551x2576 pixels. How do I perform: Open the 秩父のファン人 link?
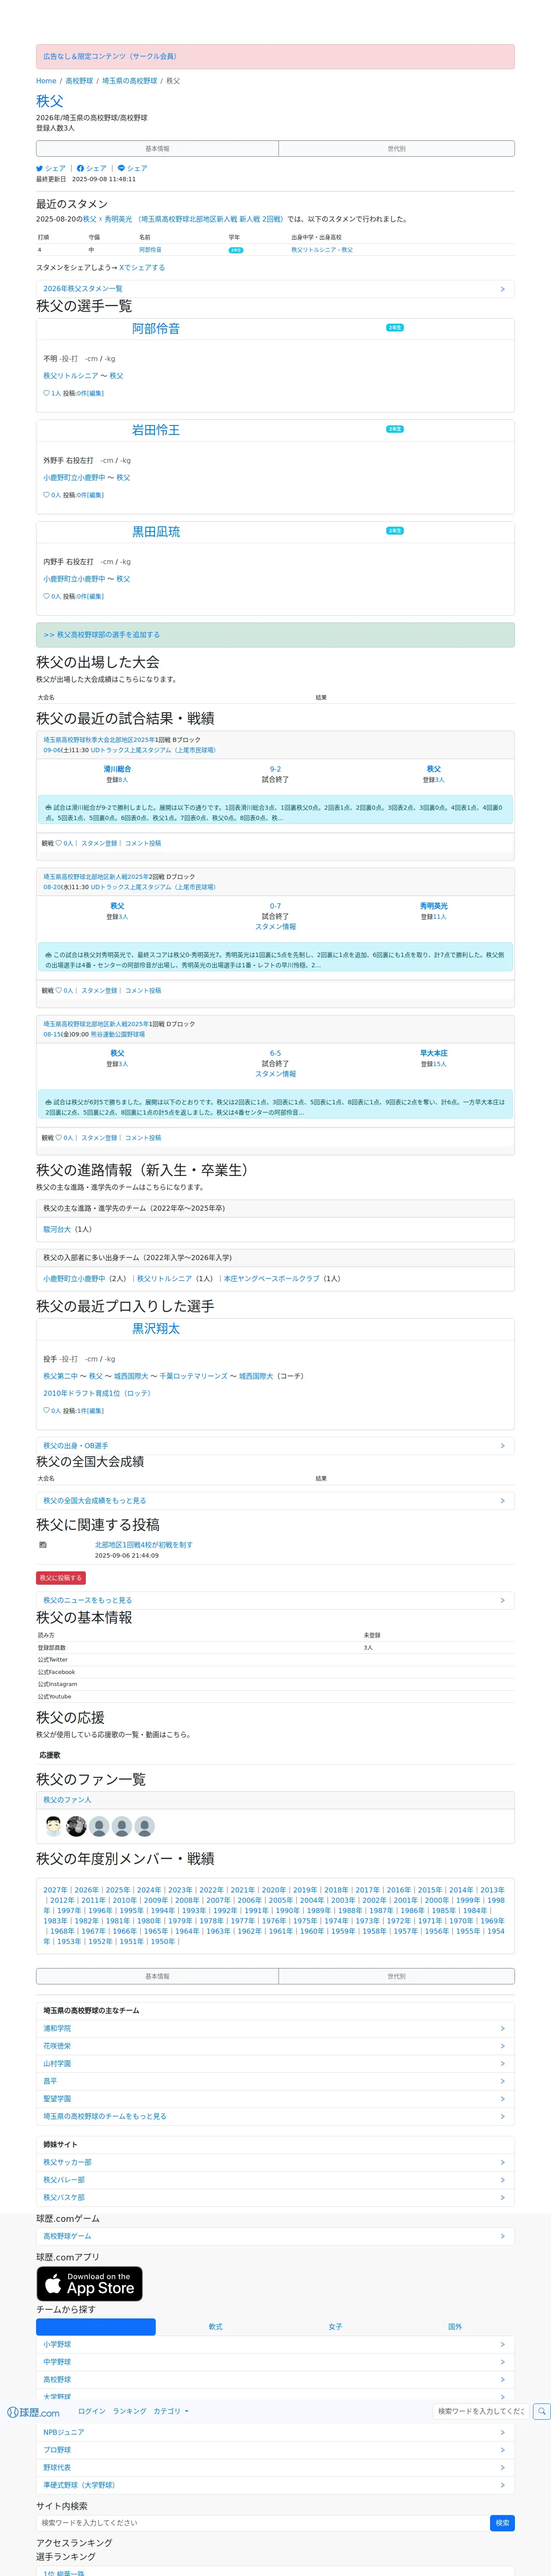tap(67, 1800)
